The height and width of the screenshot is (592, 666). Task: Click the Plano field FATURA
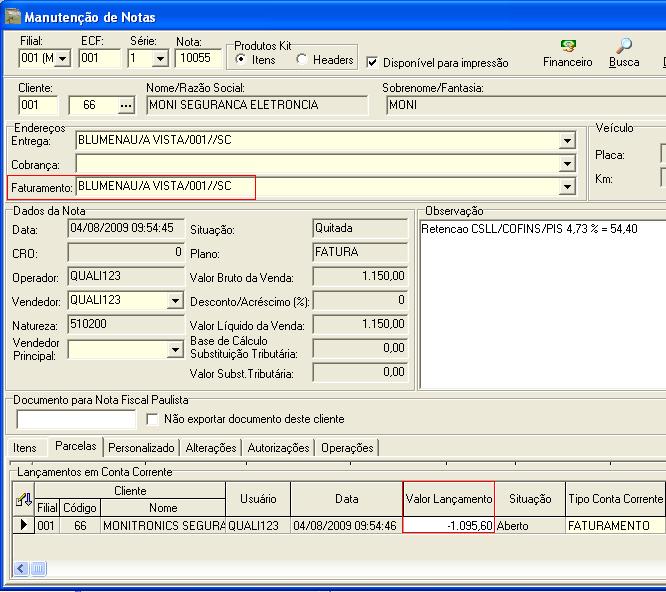coord(360,252)
